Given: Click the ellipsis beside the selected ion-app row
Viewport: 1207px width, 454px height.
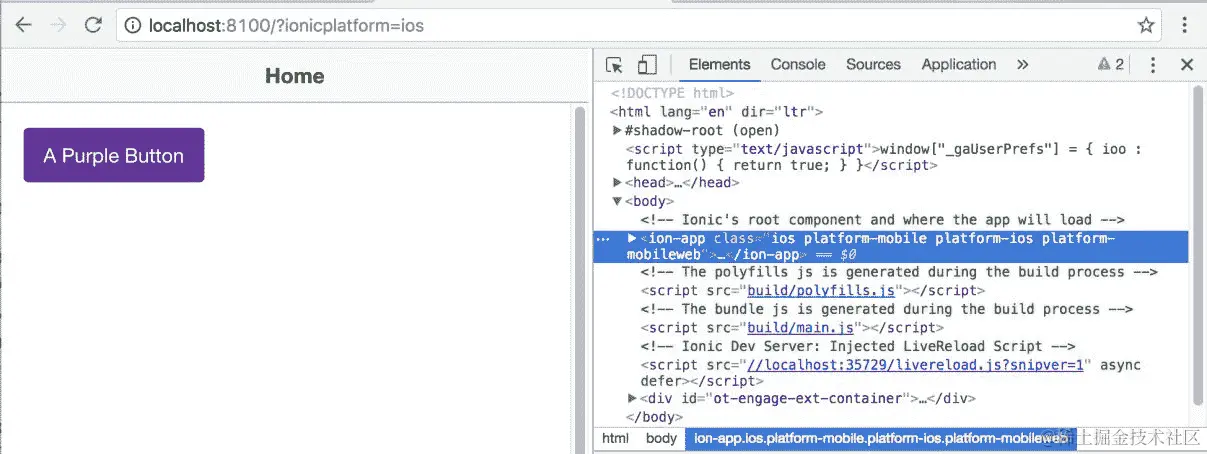Looking at the screenshot, I should [x=603, y=239].
